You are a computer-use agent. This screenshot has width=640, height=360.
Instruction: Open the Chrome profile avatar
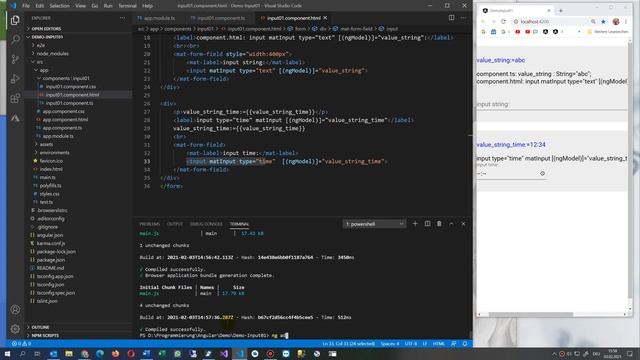tap(616, 22)
